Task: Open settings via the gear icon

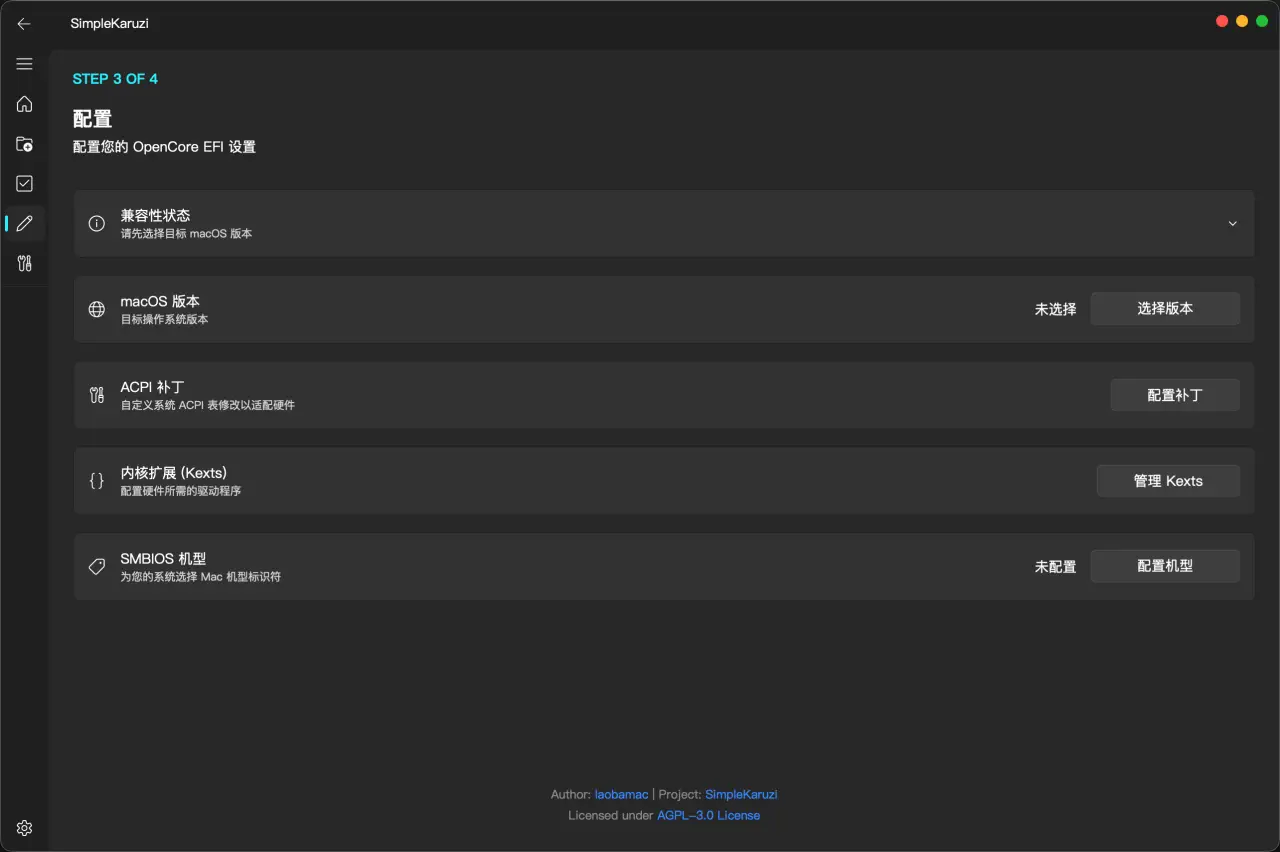Action: pyautogui.click(x=24, y=828)
